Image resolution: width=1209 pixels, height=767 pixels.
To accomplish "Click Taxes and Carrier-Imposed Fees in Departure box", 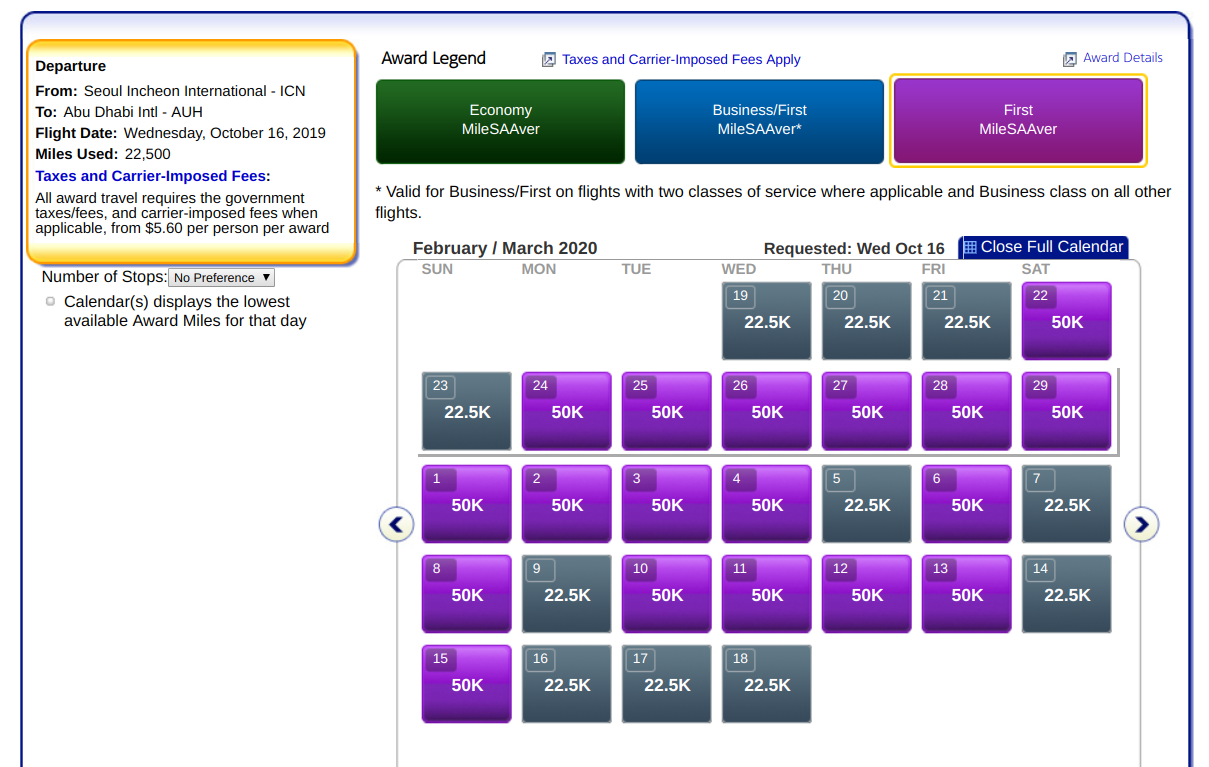I will point(150,176).
